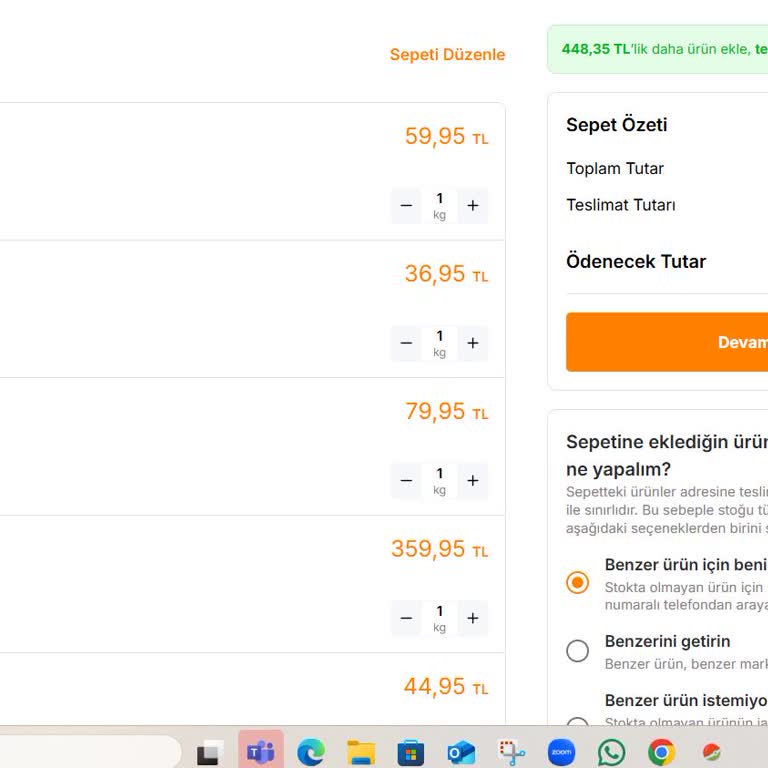Select 'Benzerini getirin' radio option
Viewport: 768px width, 768px height.
[577, 651]
